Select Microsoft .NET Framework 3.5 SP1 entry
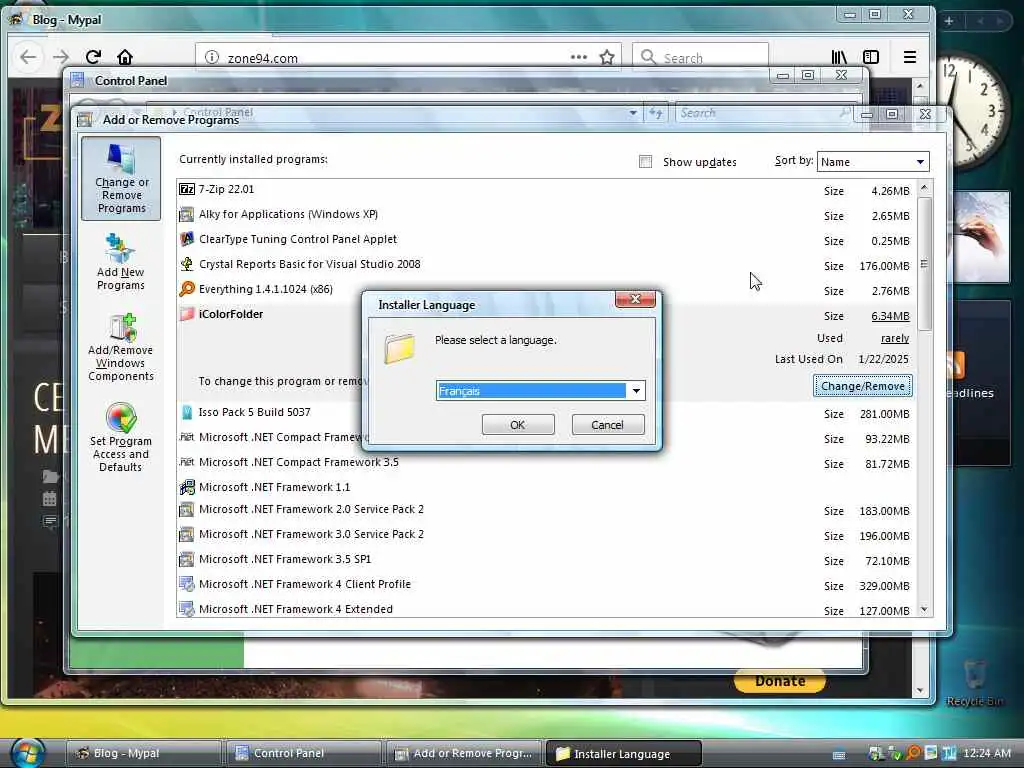 285,559
